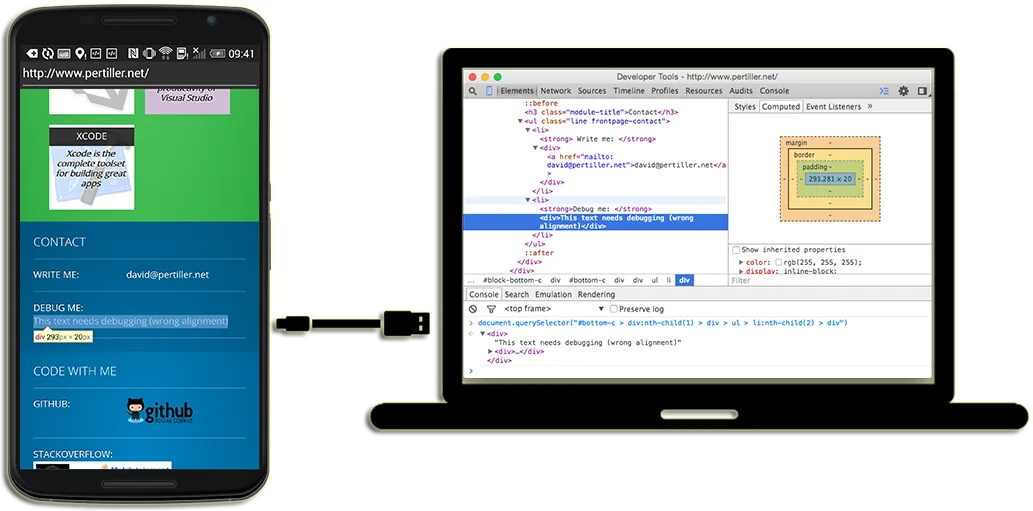Viewport: 1033px width, 511px height.
Task: Select the highlighted div 'This text needs debugging' row
Action: (x=596, y=222)
